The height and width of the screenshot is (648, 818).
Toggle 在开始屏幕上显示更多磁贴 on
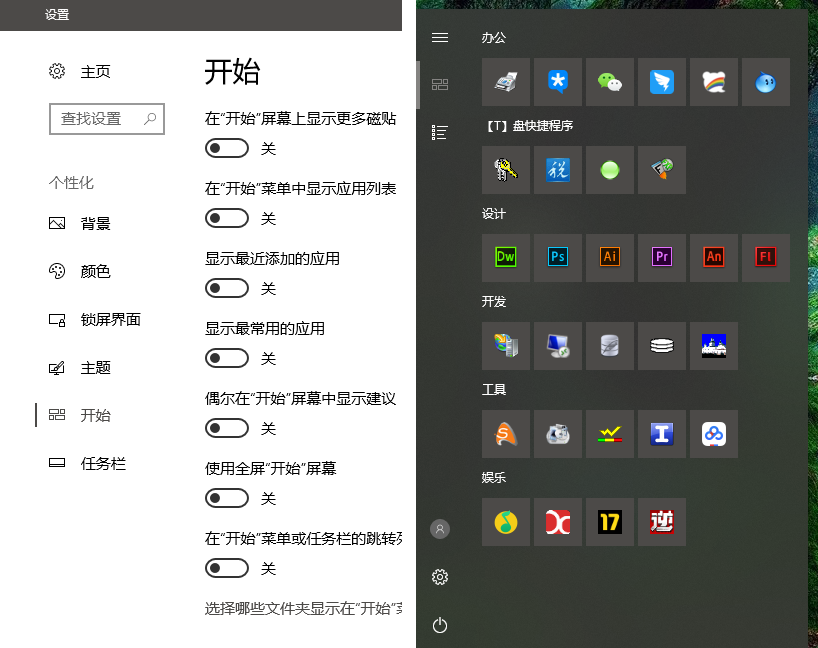tap(226, 148)
